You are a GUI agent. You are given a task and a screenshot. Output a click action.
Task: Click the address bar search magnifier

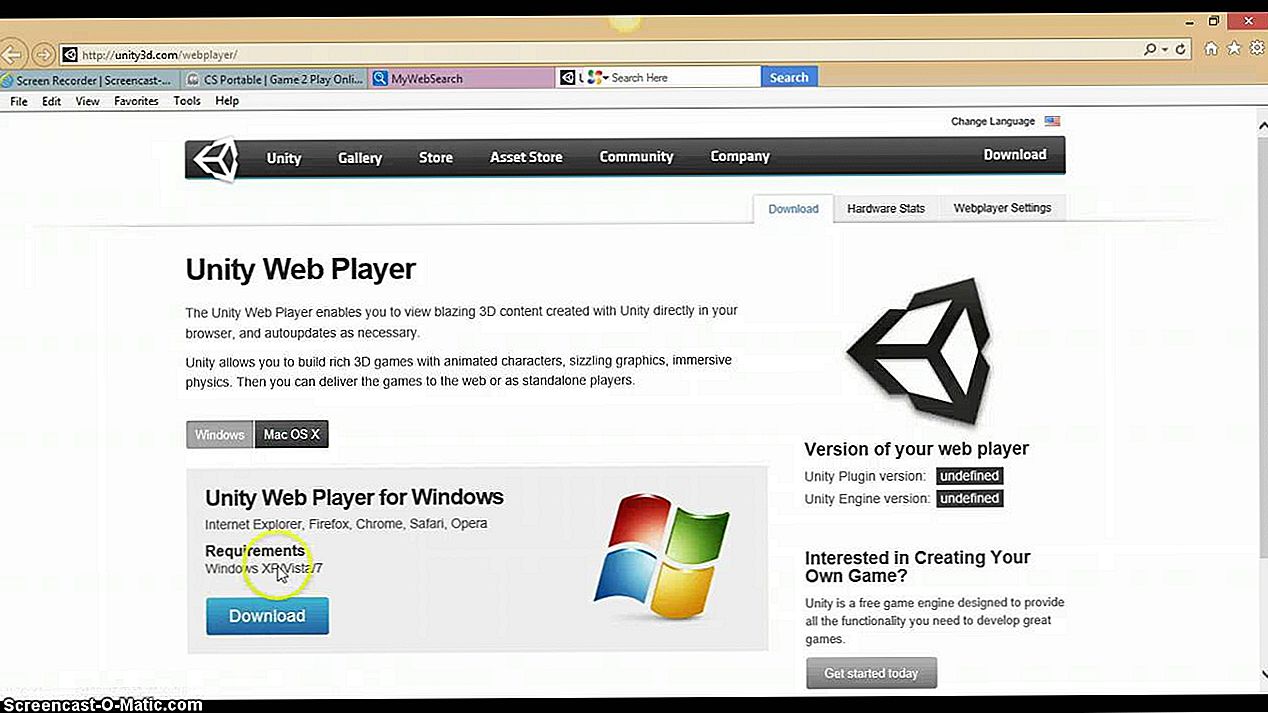(x=1151, y=49)
